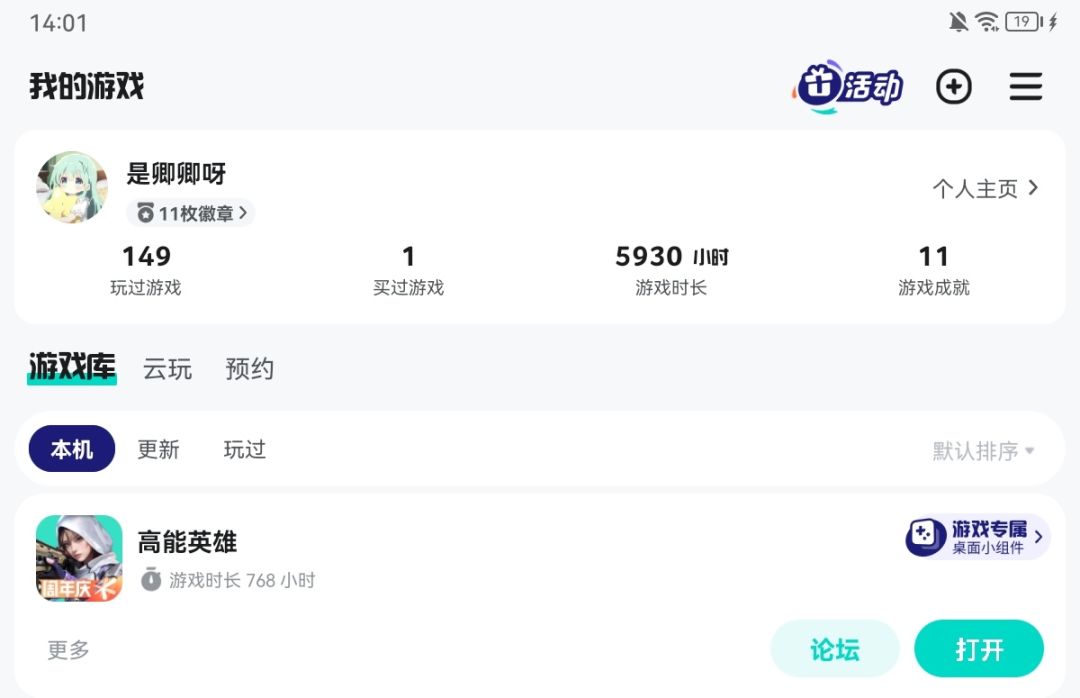Open the 高能英雄 game icon

click(x=79, y=558)
